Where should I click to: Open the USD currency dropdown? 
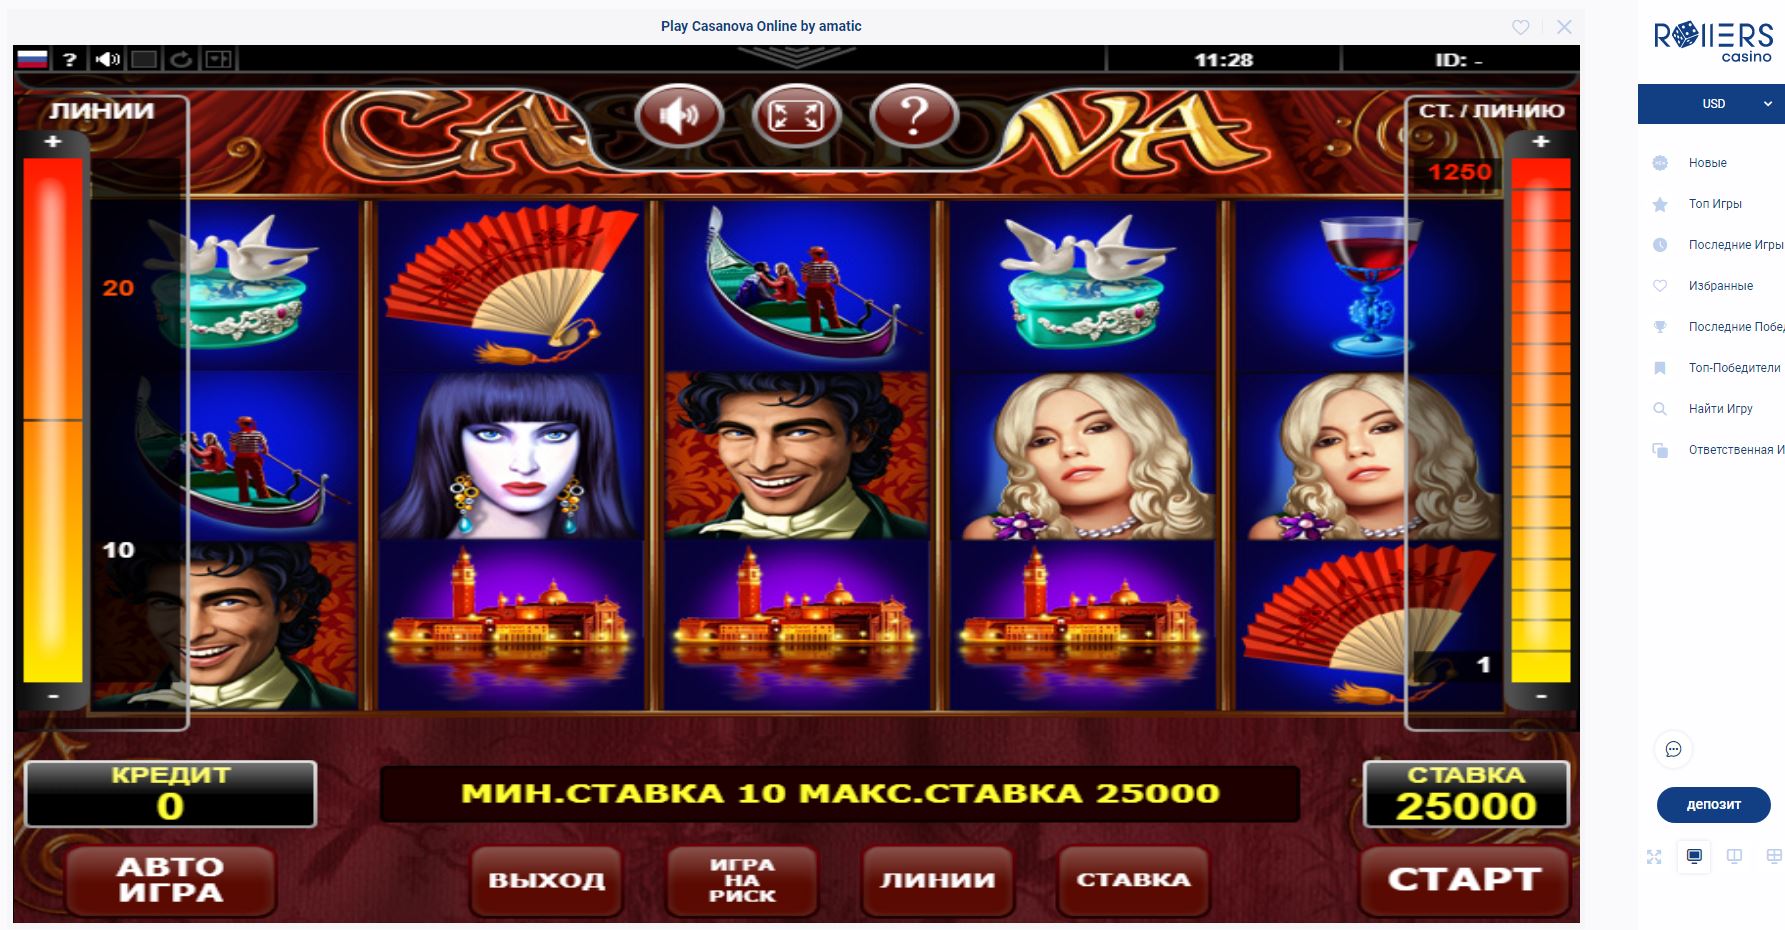pyautogui.click(x=1712, y=104)
